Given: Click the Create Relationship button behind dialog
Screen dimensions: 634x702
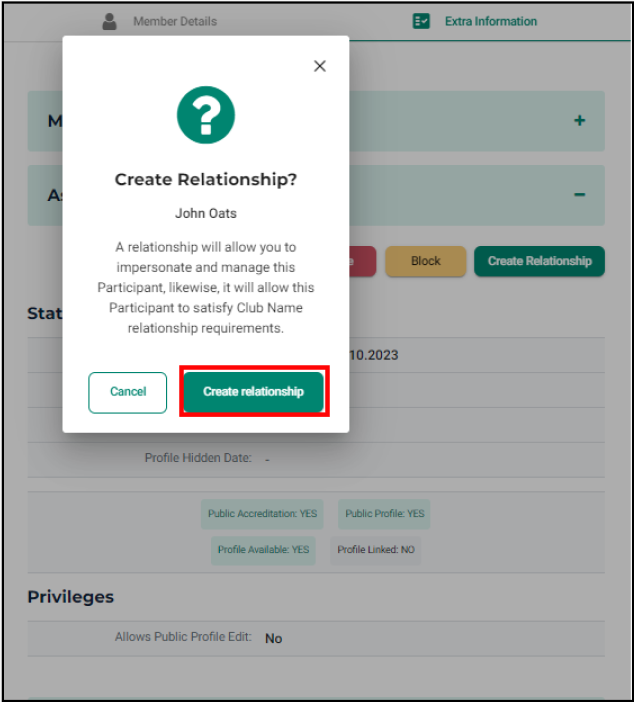Looking at the screenshot, I should 540,261.
